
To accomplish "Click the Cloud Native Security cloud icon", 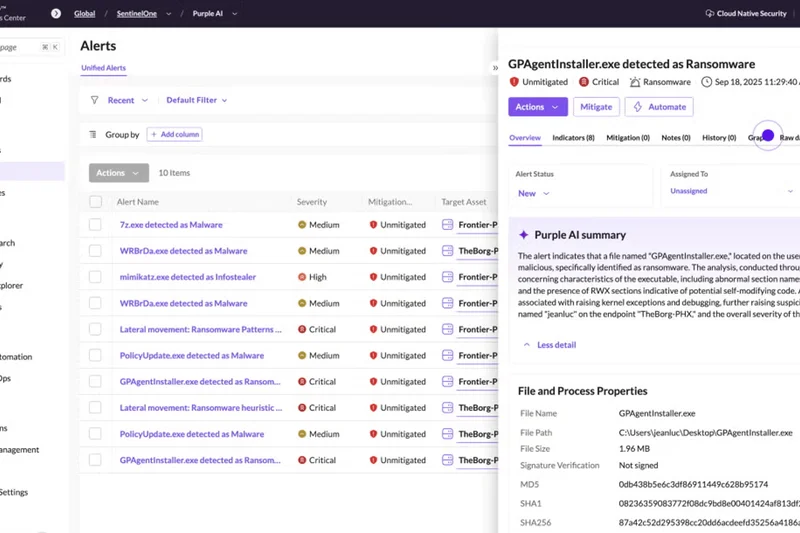I will (710, 14).
